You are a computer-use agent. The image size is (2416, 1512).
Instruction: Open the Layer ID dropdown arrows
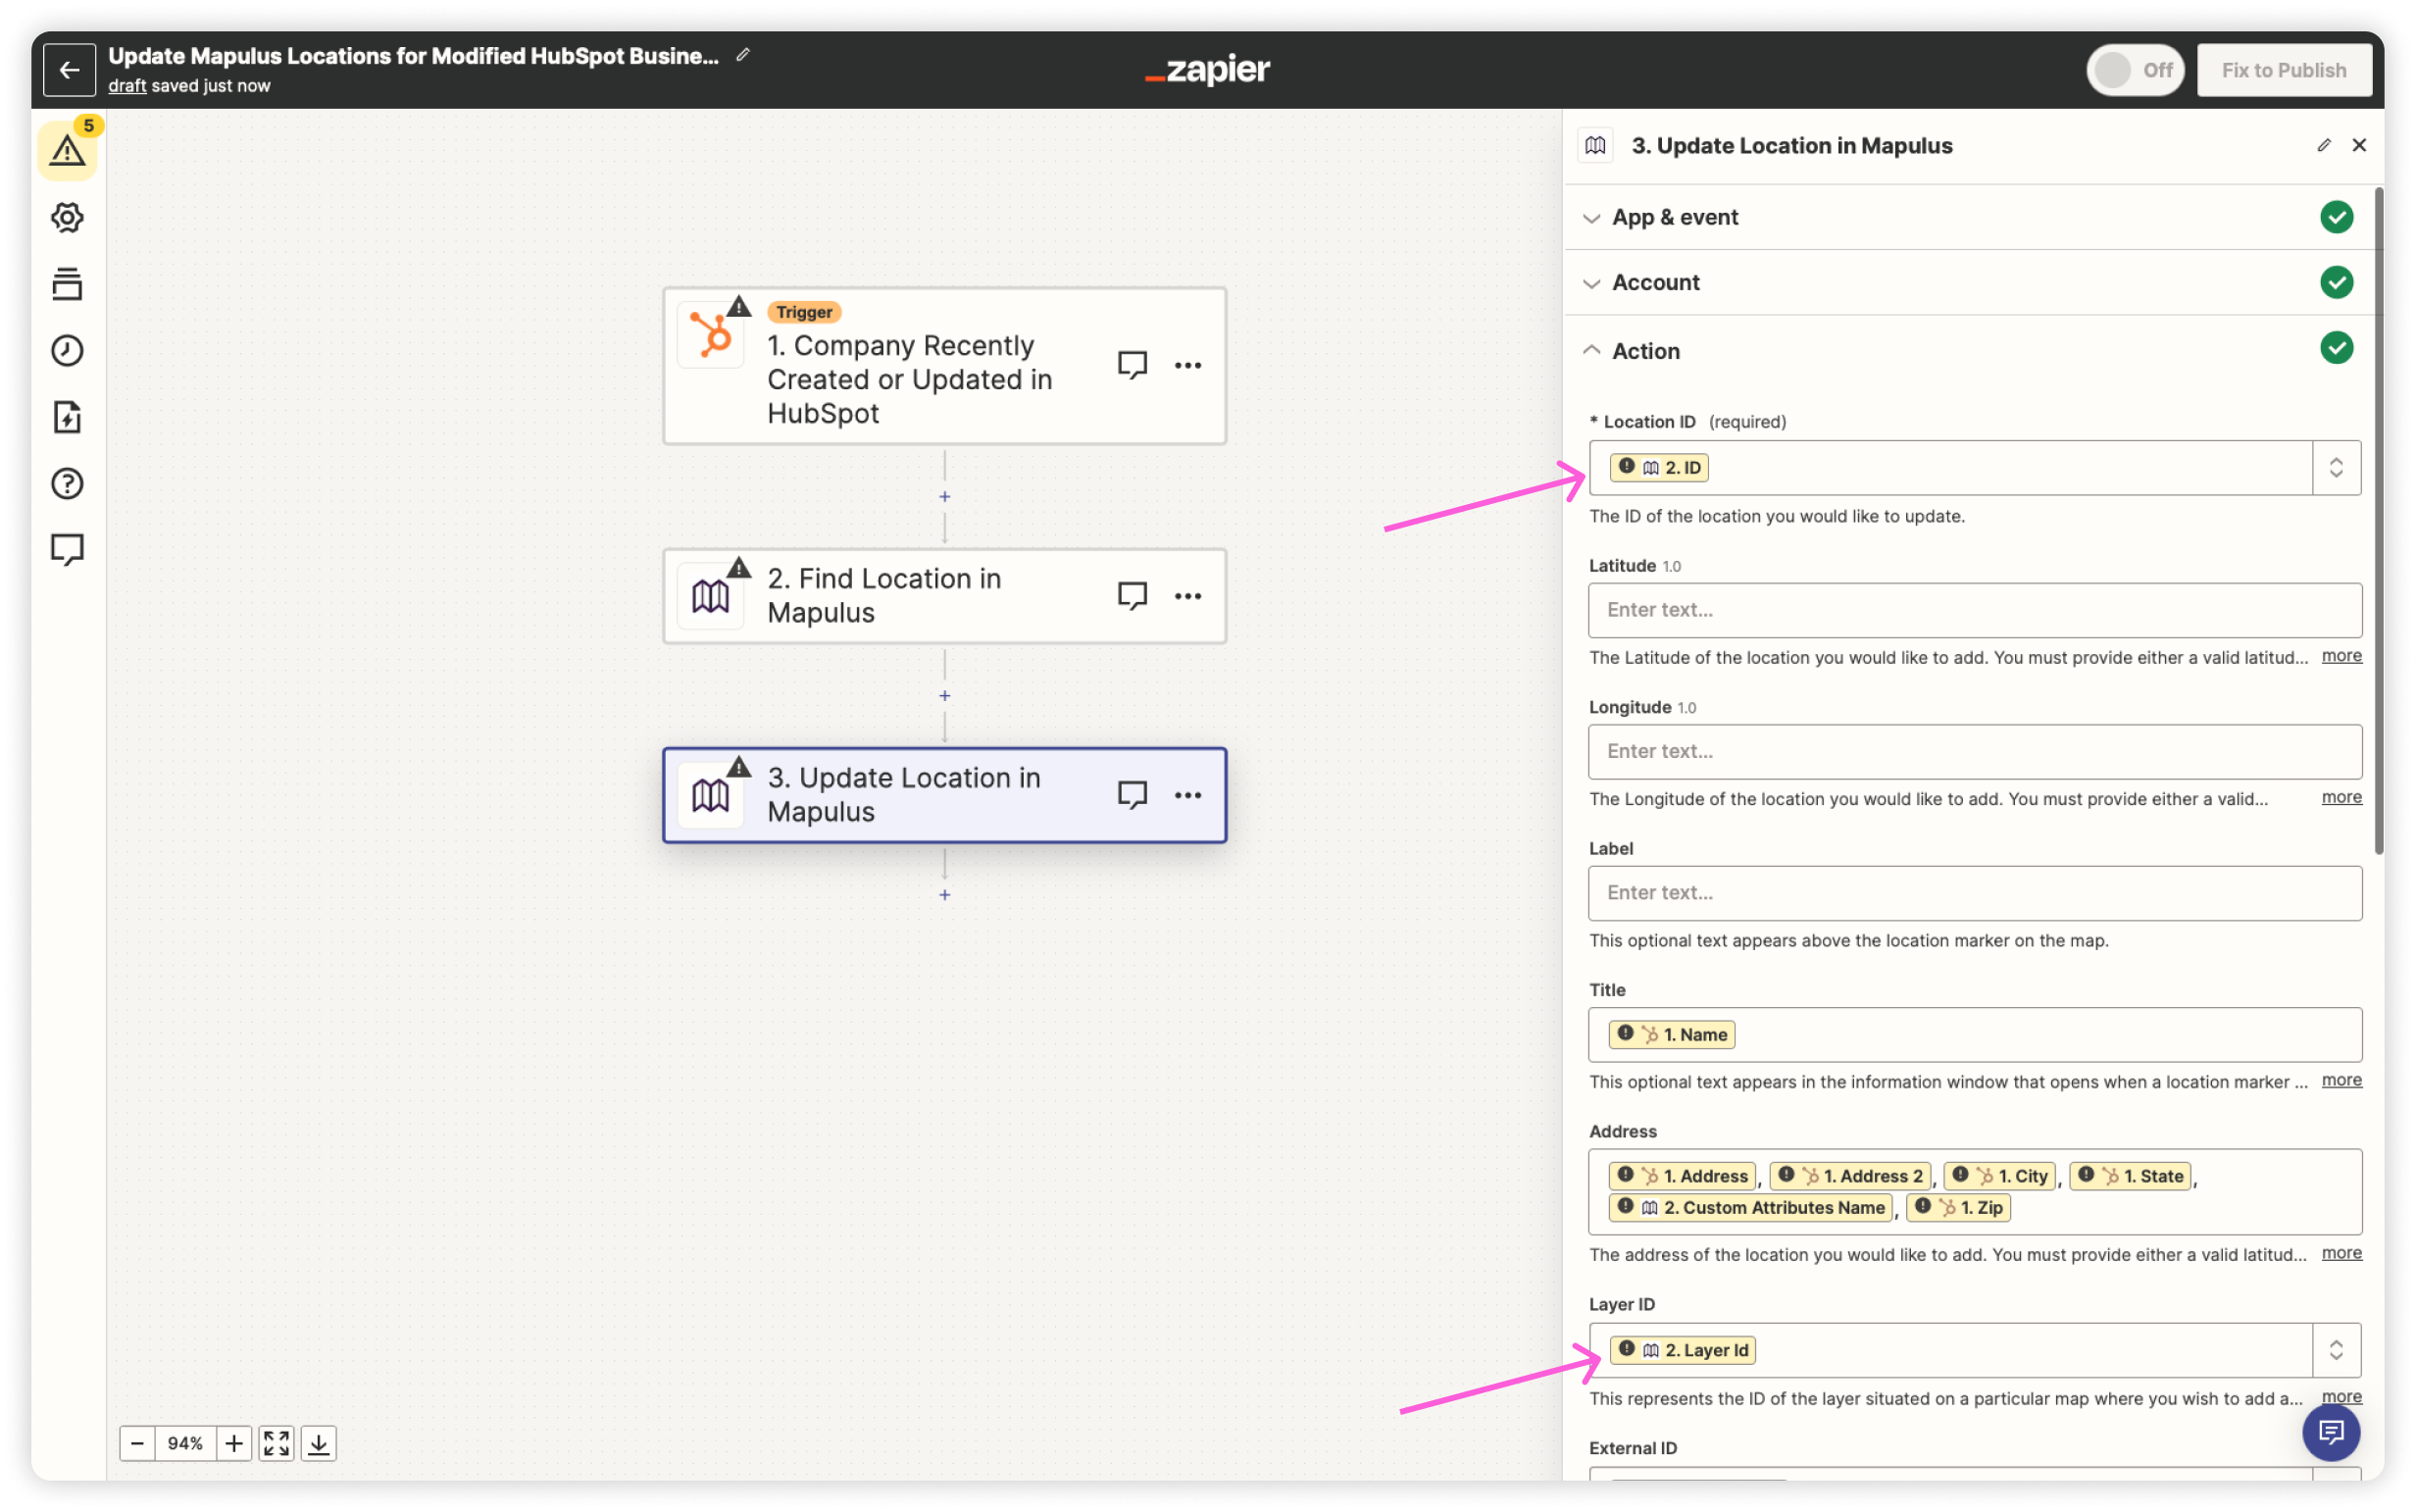(2335, 1350)
